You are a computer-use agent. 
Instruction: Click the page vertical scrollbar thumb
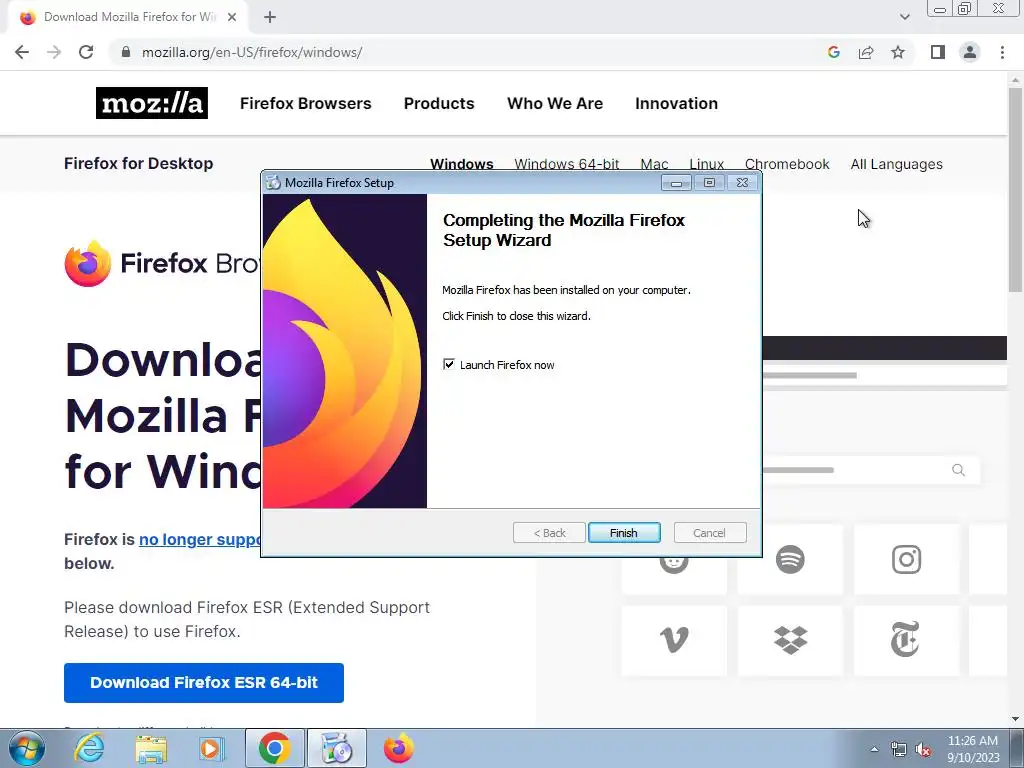click(1015, 189)
